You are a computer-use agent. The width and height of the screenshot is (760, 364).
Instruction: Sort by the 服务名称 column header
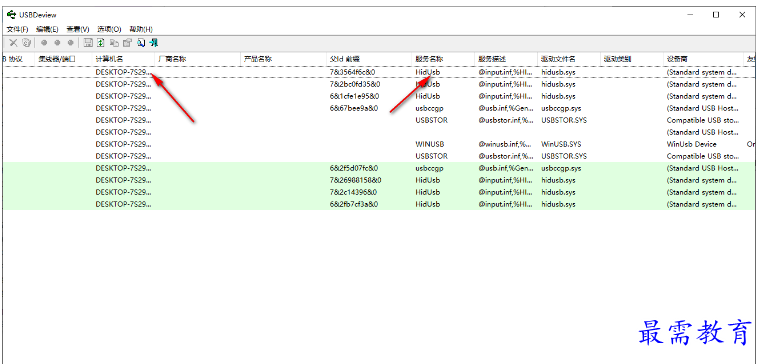pyautogui.click(x=443, y=59)
